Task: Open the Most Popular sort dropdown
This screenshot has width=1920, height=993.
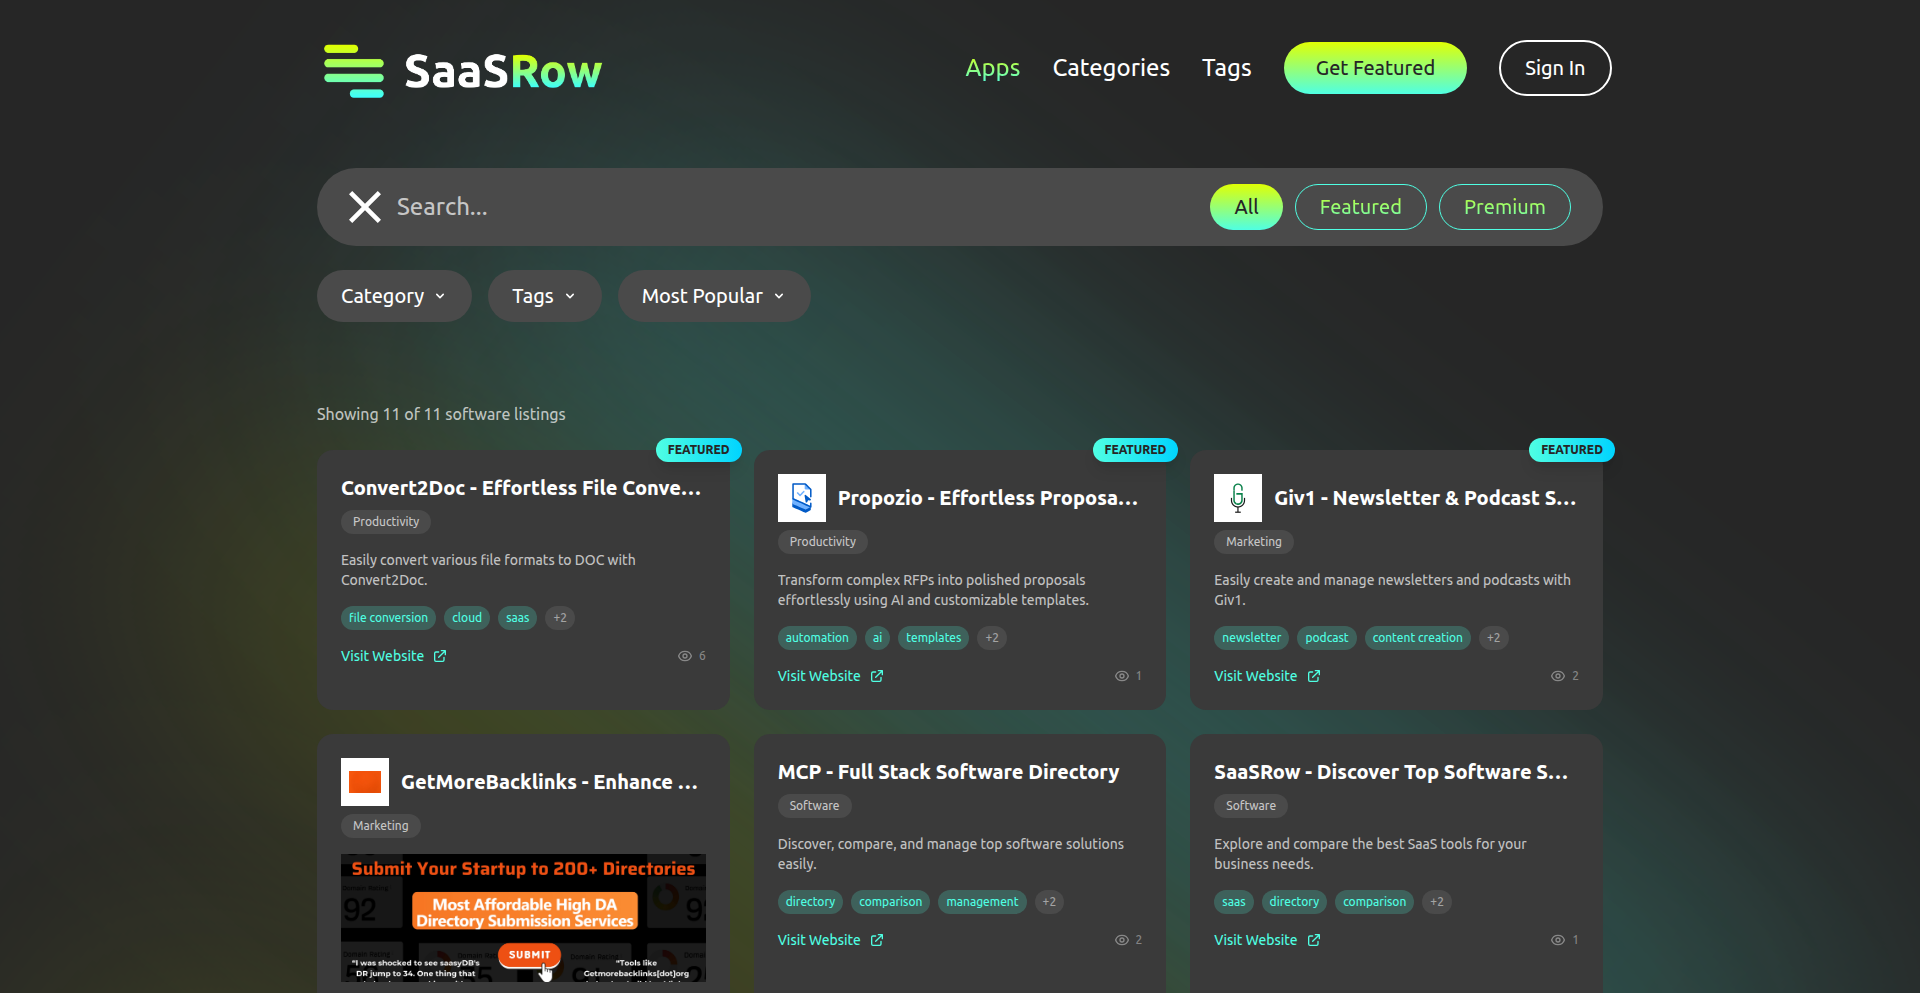Action: pyautogui.click(x=713, y=296)
